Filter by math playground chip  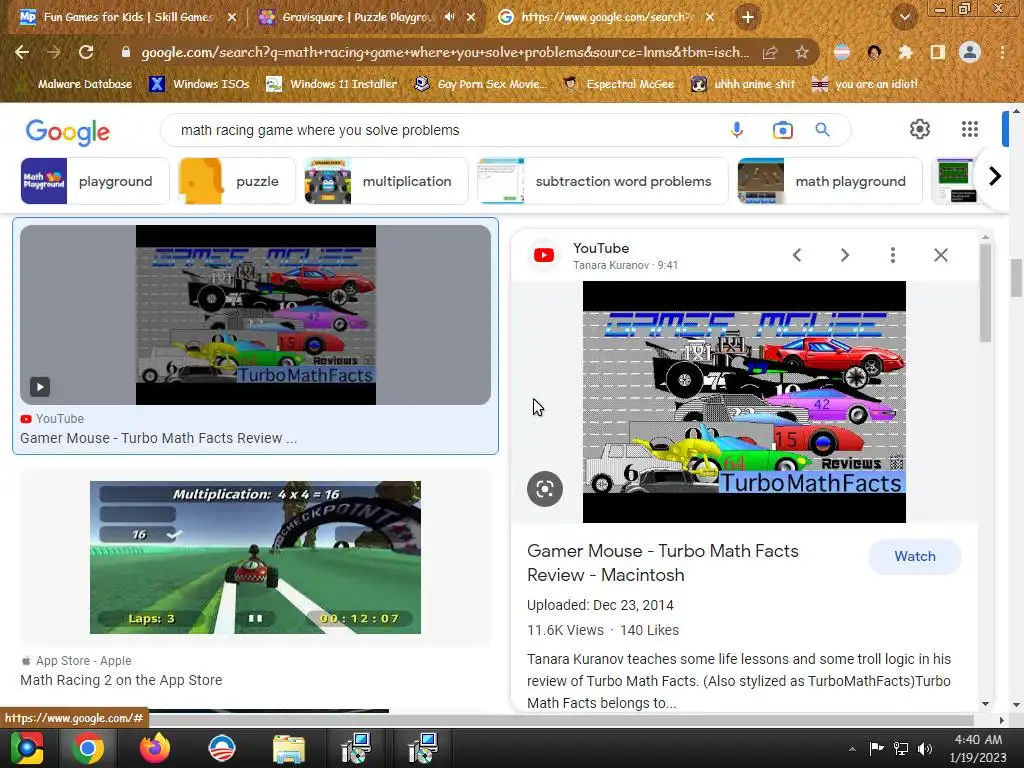tap(829, 181)
